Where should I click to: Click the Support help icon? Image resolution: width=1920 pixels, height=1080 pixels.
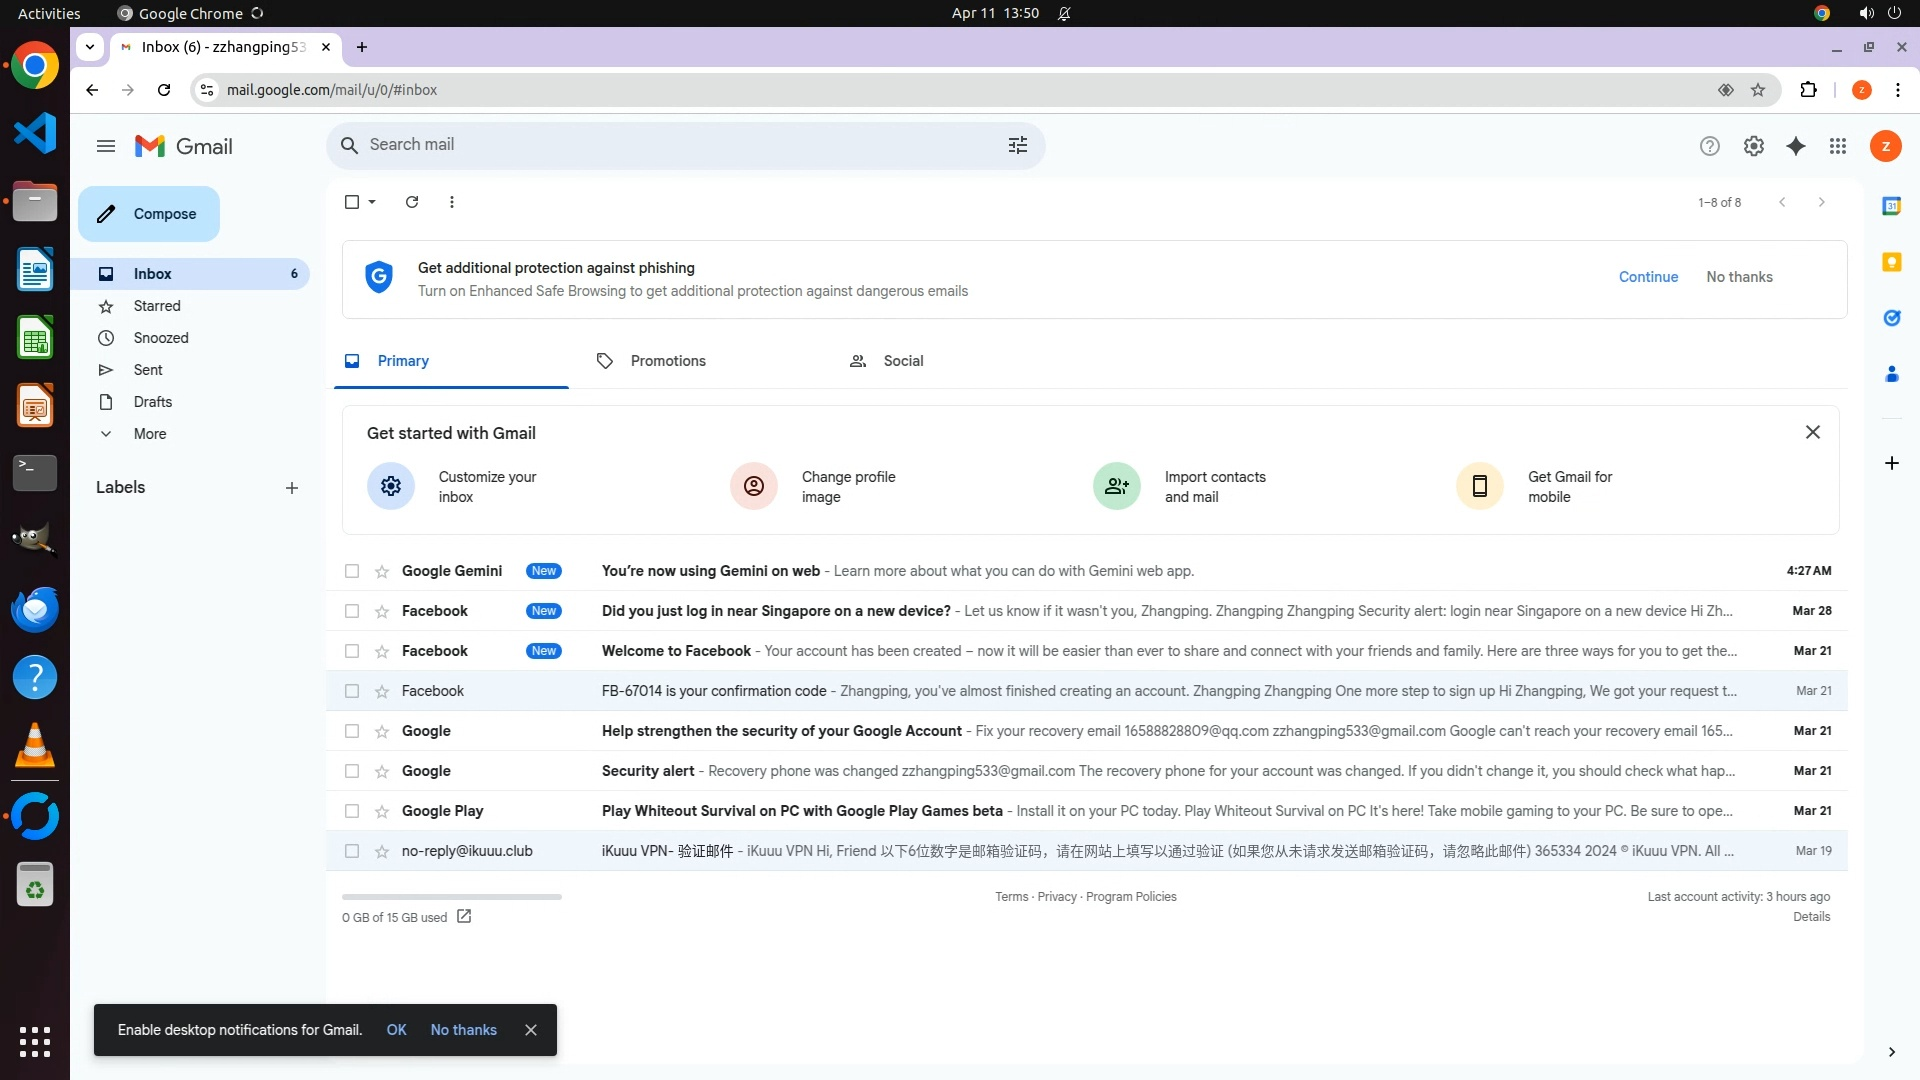1709,146
